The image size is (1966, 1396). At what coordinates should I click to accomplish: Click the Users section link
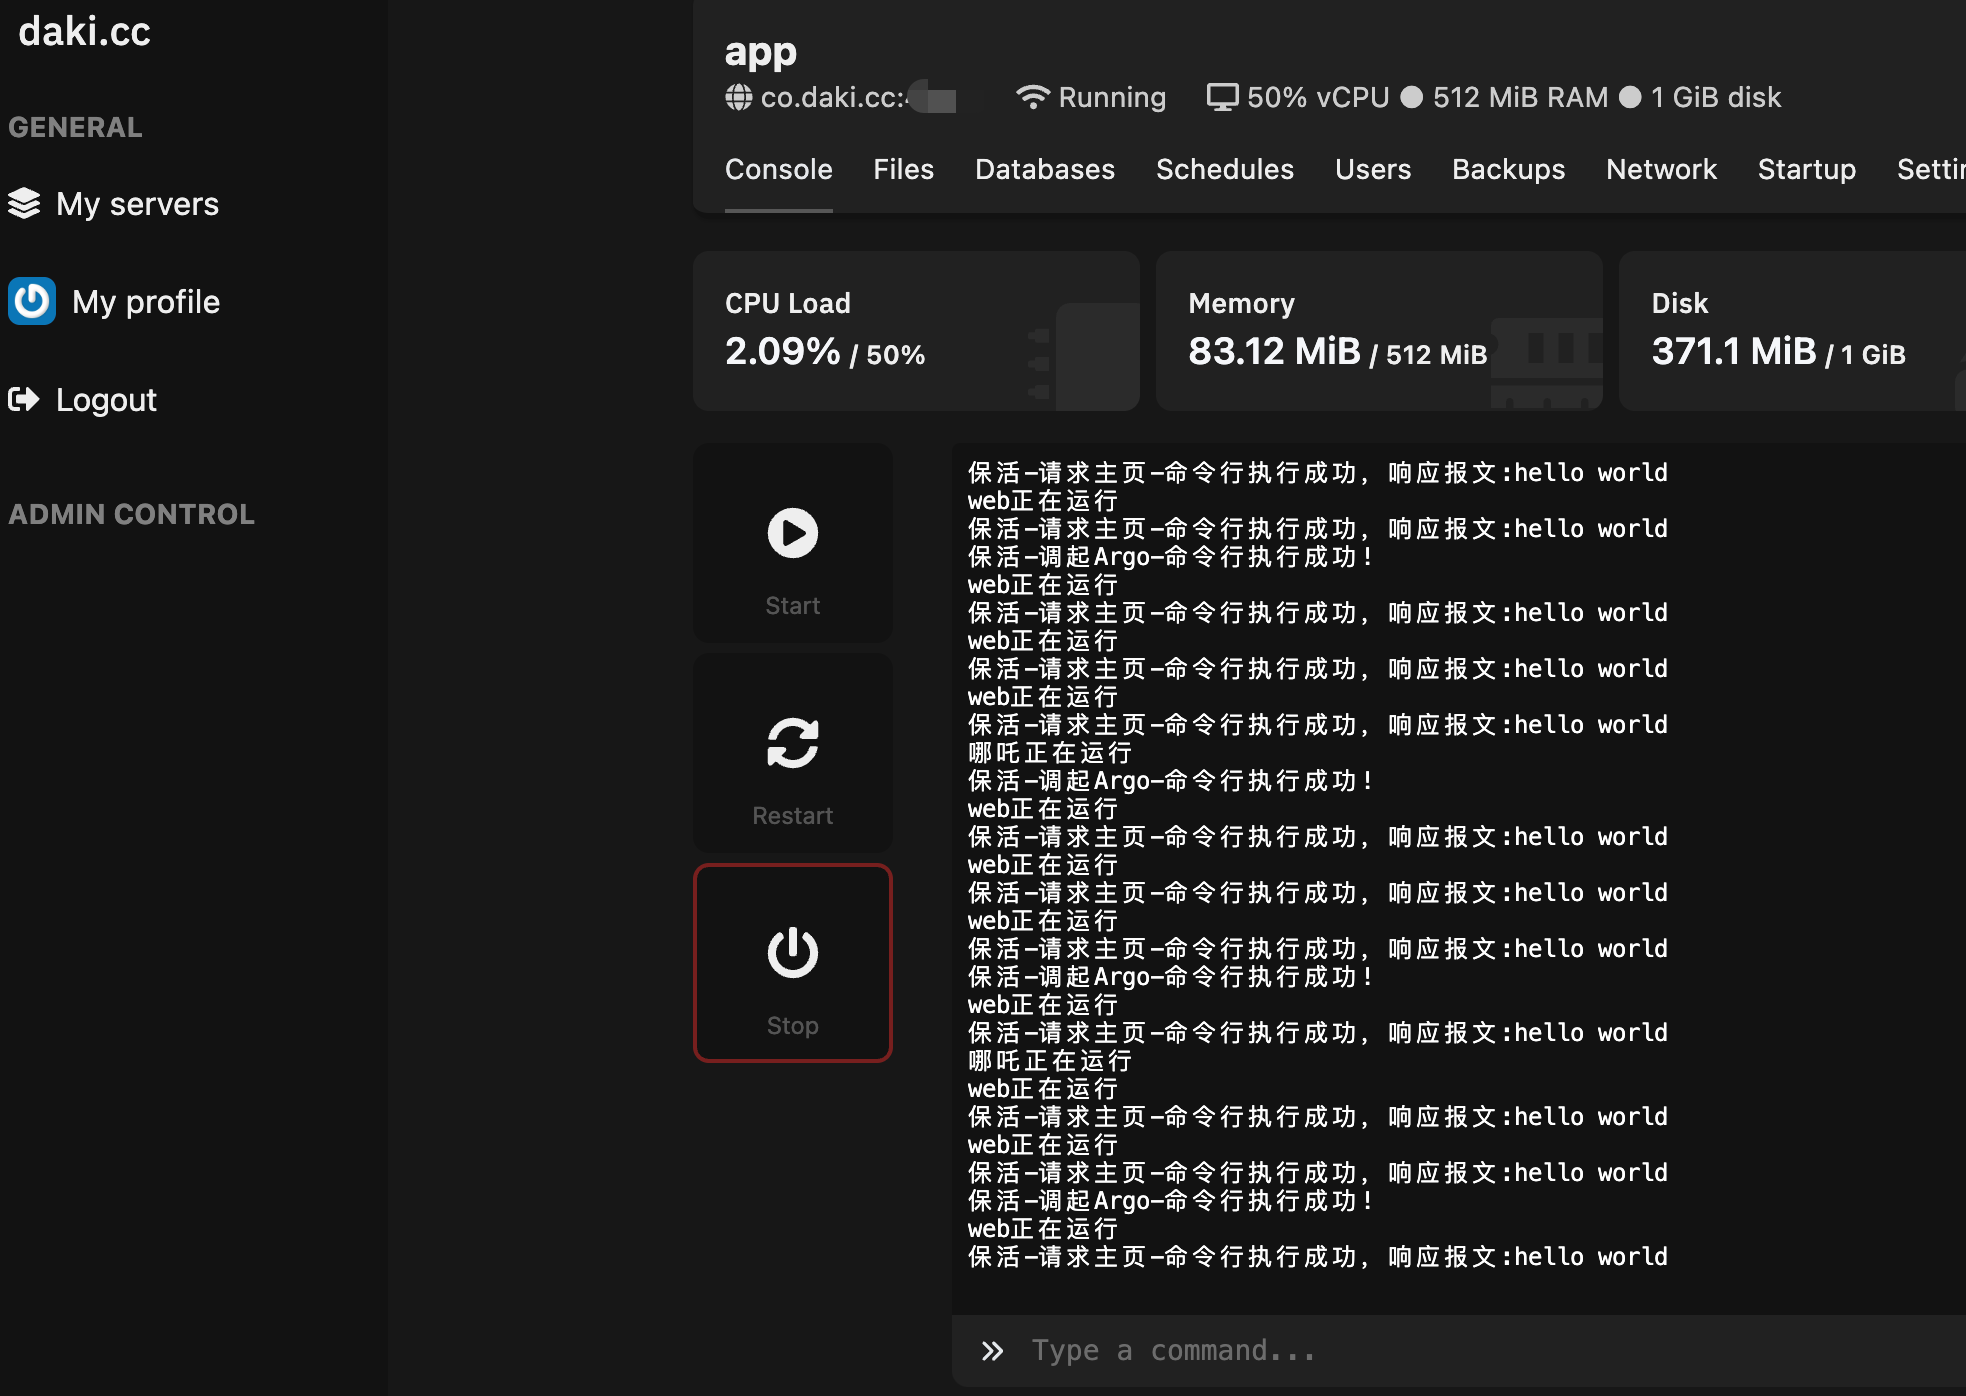tap(1373, 169)
